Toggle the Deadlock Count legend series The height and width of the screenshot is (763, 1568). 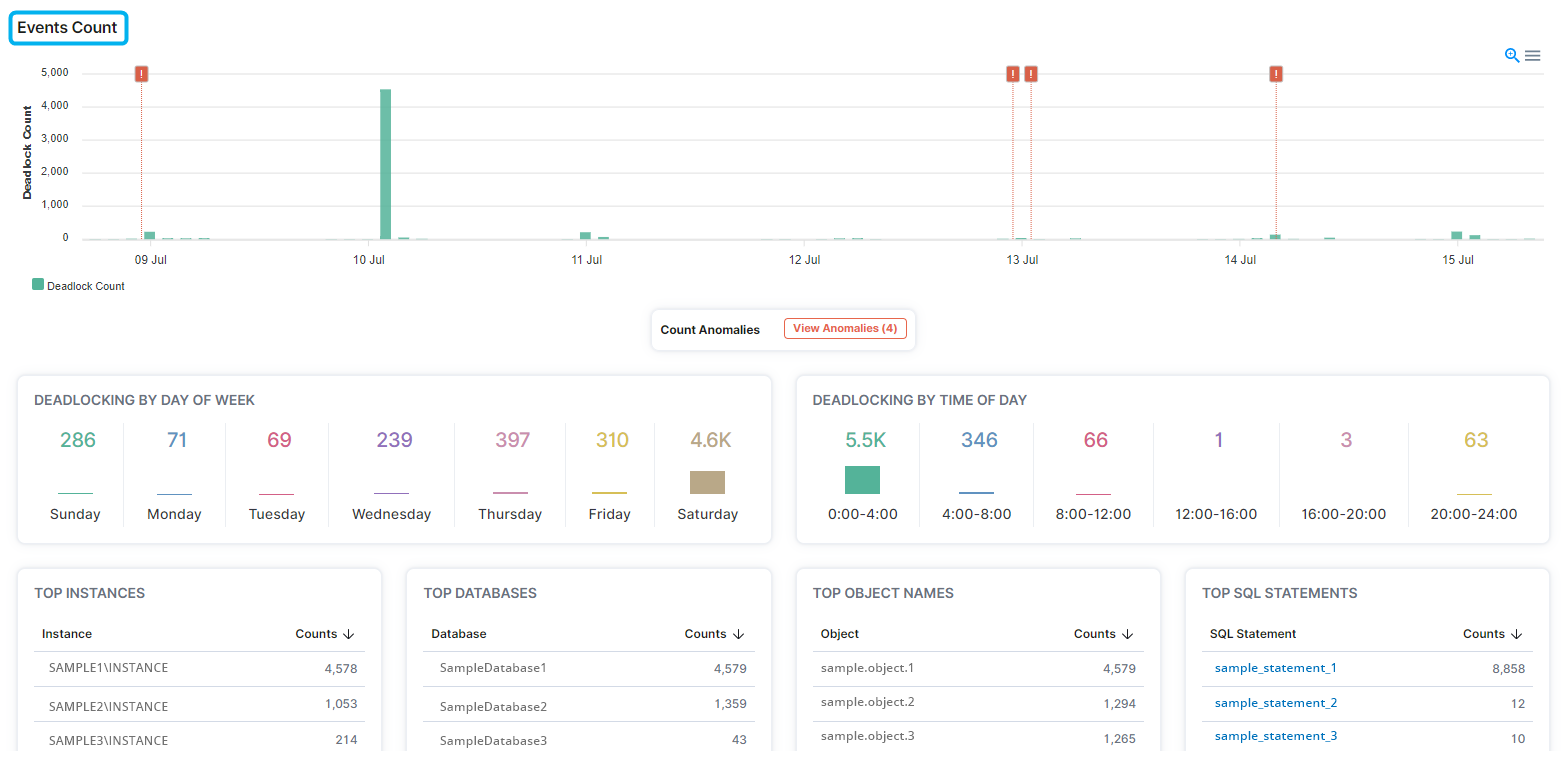click(x=79, y=286)
